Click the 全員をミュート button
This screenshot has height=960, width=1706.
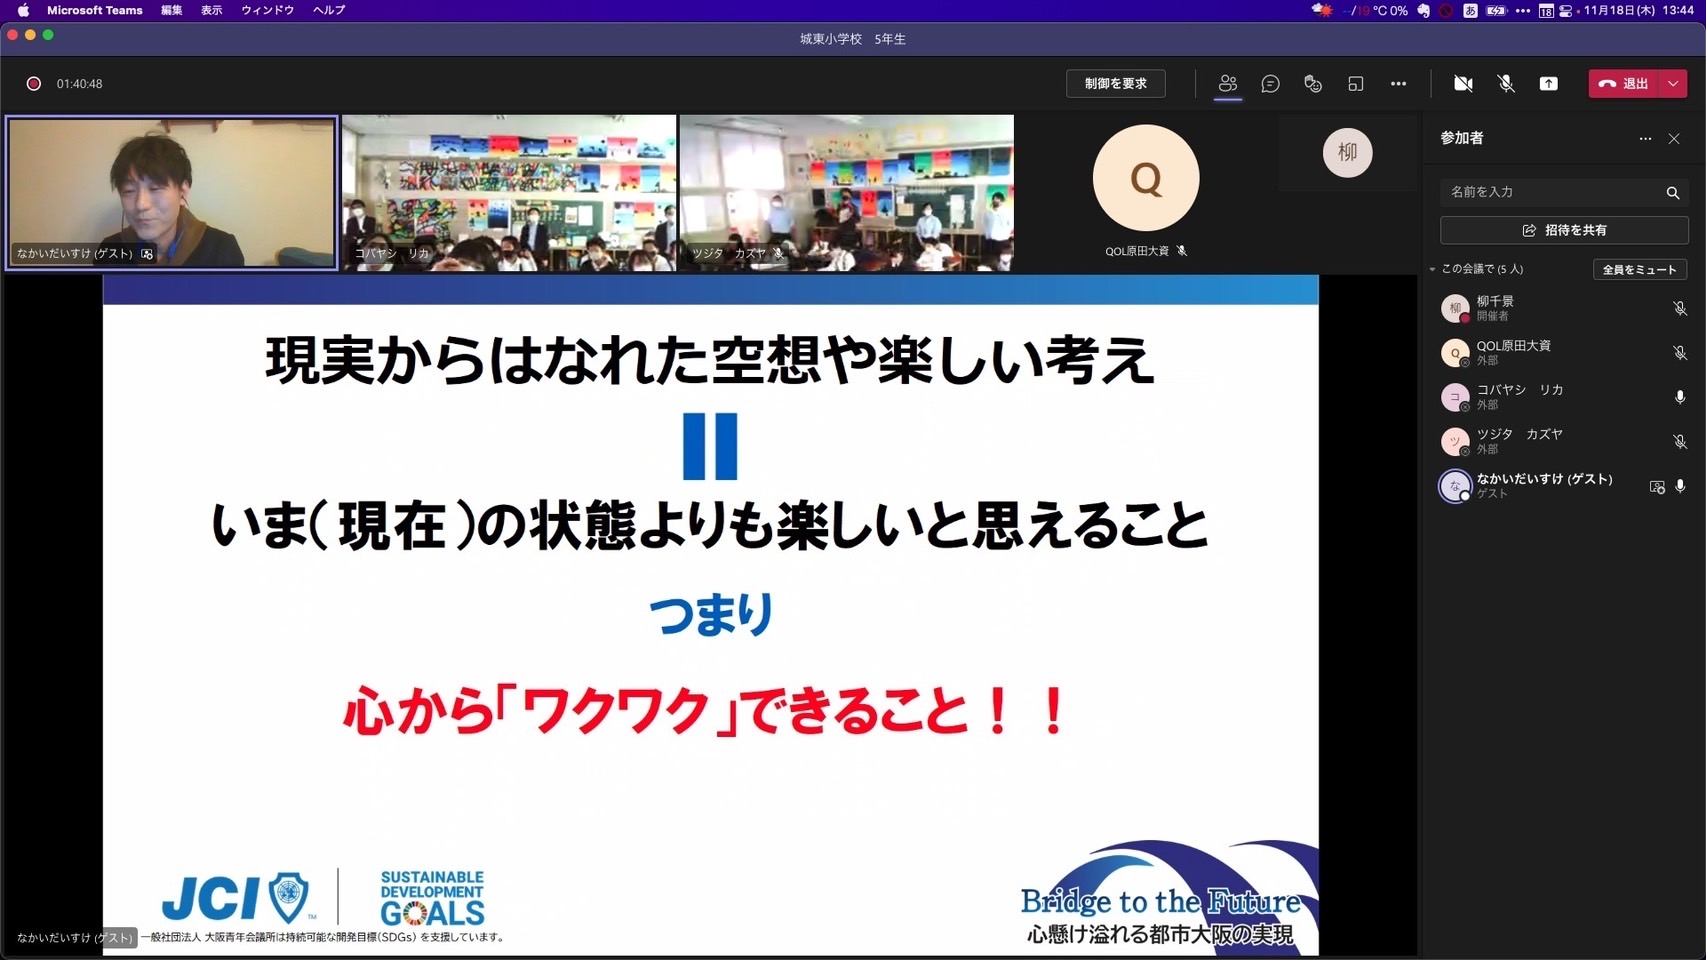(x=1639, y=269)
